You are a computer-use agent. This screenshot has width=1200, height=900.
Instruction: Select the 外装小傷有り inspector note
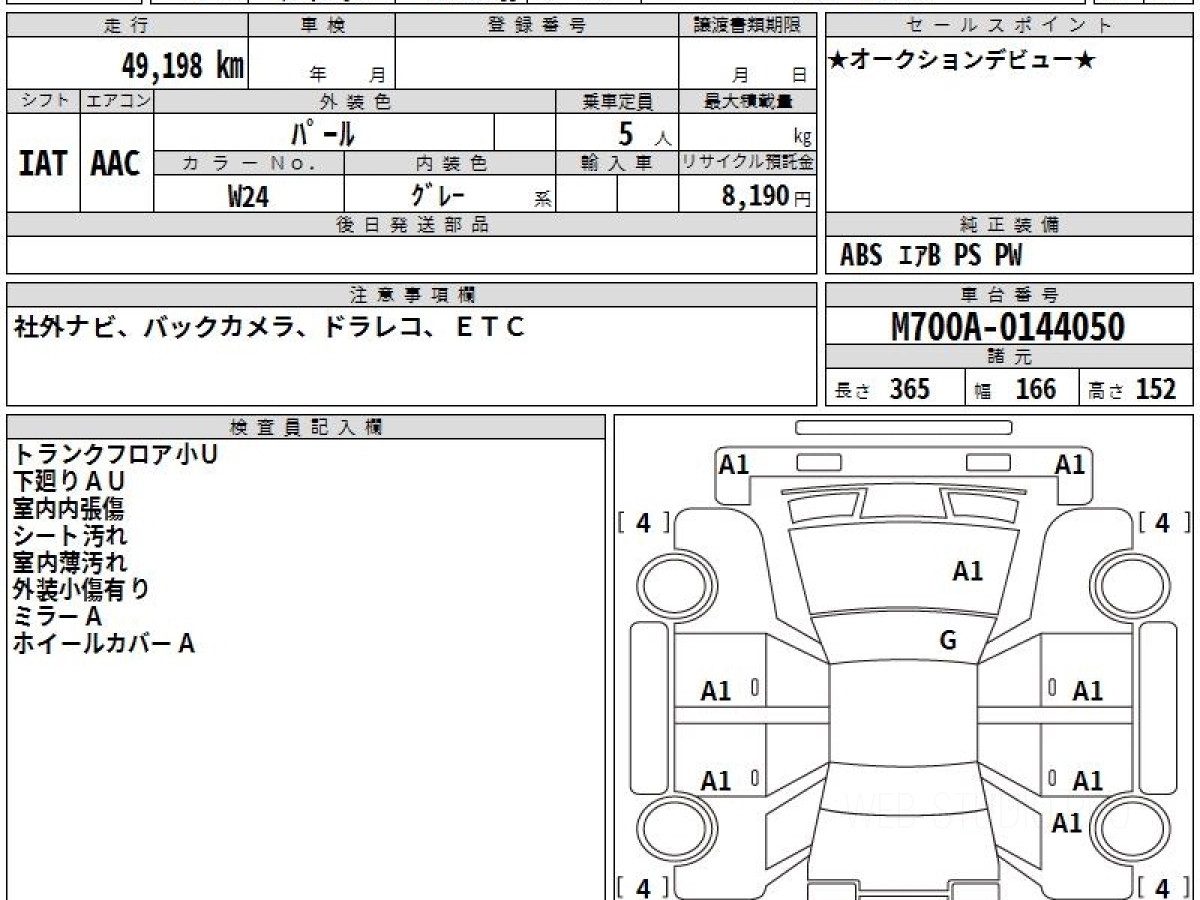click(x=82, y=589)
